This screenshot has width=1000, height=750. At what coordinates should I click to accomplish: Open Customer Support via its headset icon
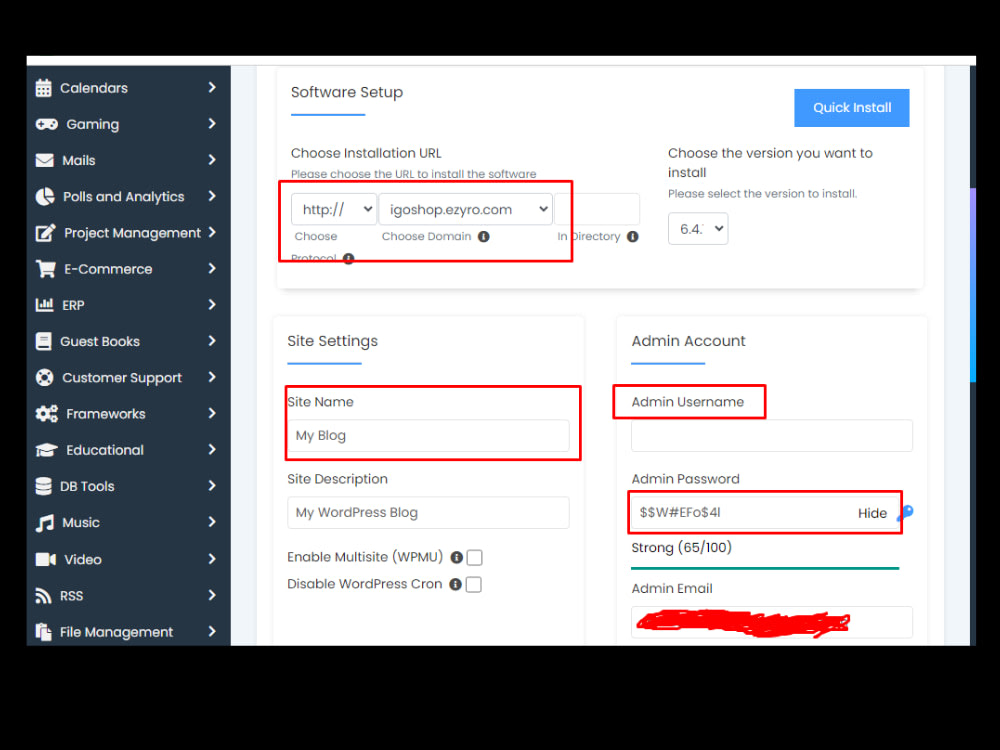(45, 377)
